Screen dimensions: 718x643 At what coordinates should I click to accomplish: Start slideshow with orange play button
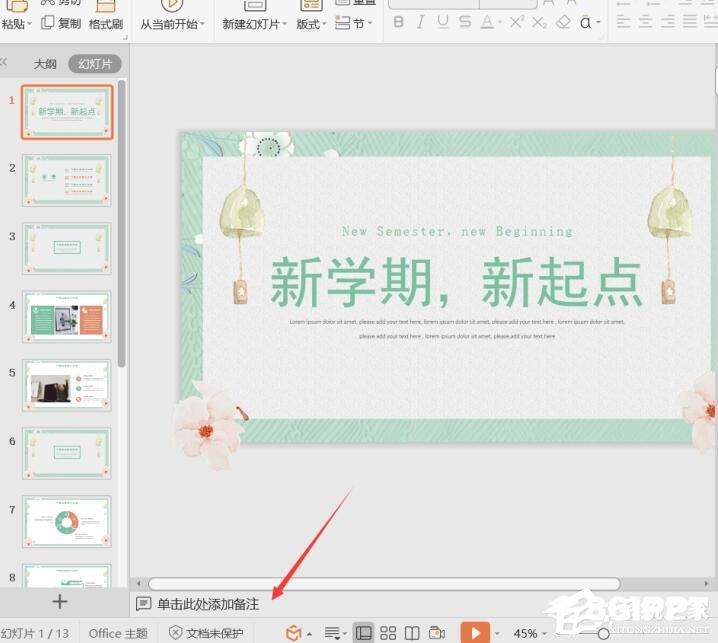coord(475,632)
